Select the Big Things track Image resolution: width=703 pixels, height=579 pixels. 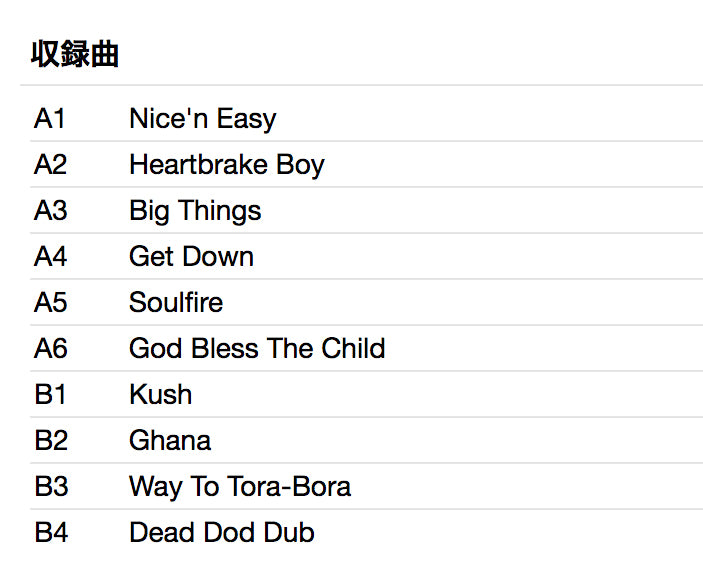195,211
